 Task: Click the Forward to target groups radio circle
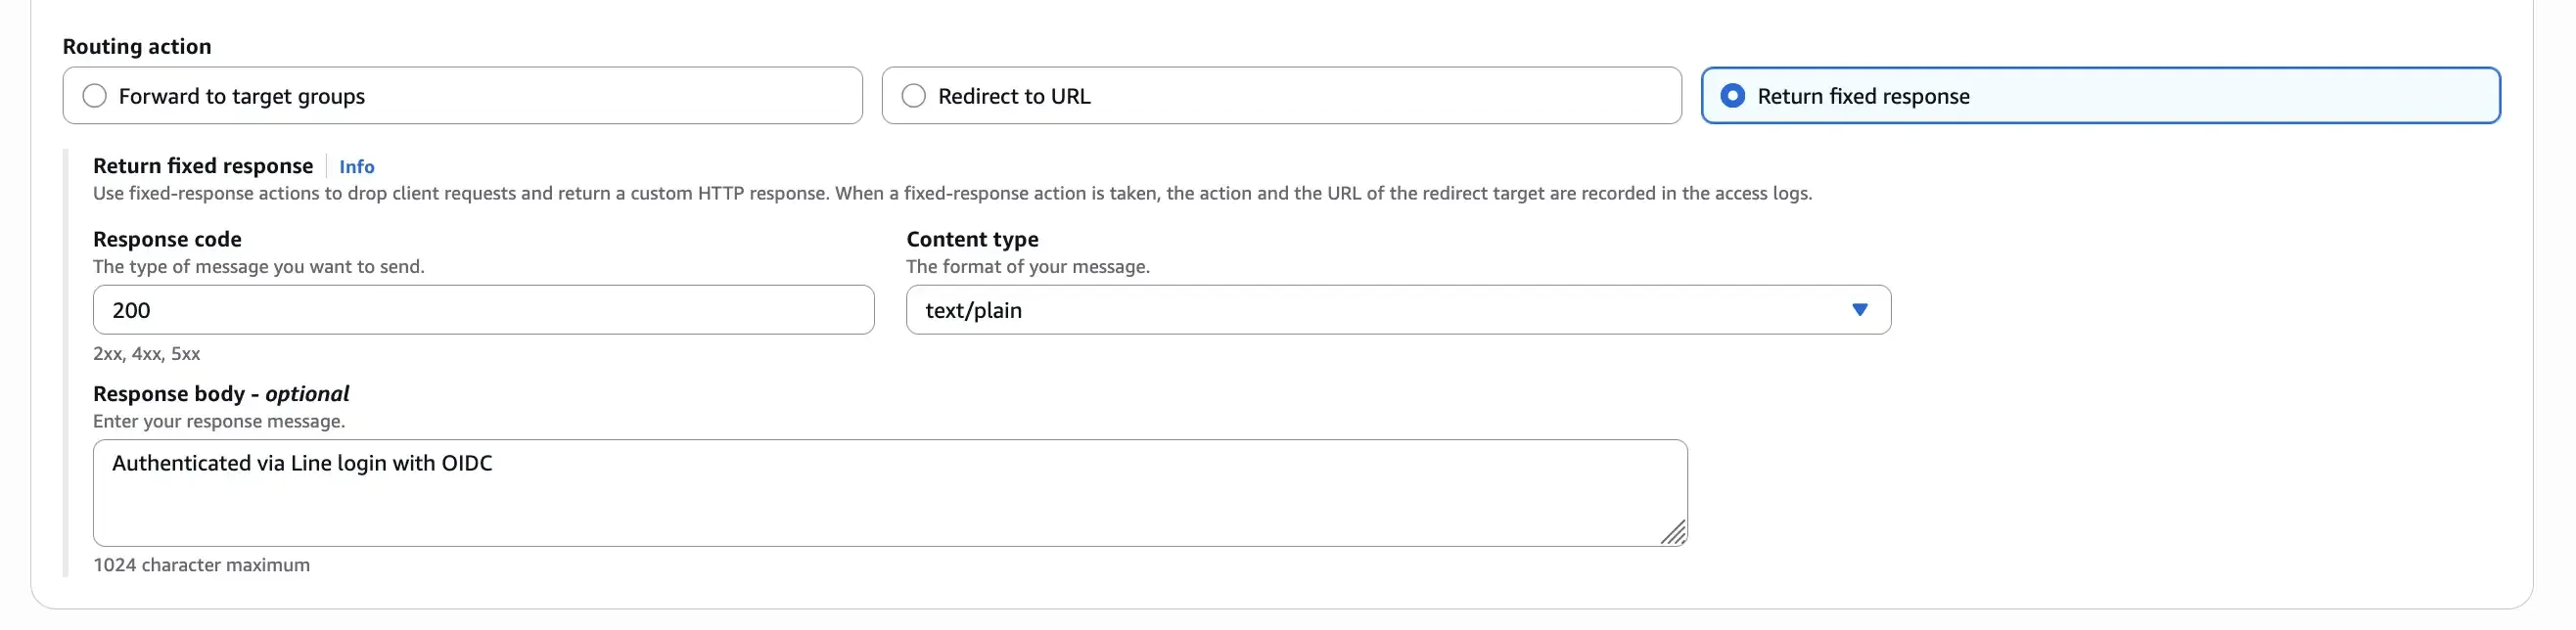coord(95,95)
